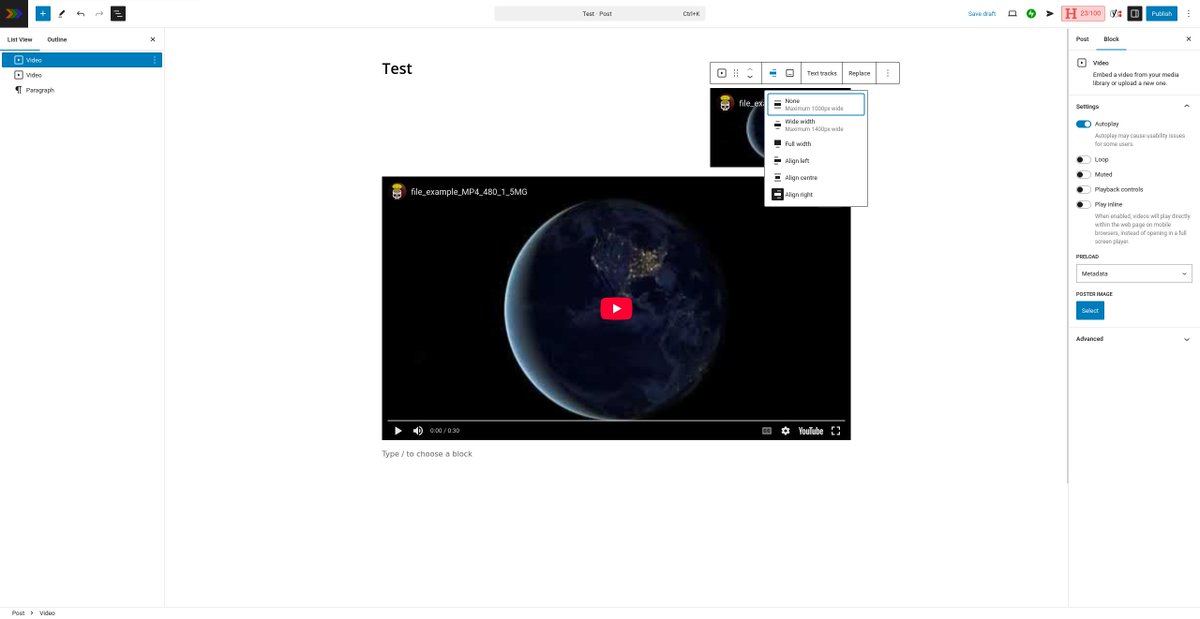The image size is (1200, 619).
Task: Switch to the Outline tab
Action: point(57,39)
